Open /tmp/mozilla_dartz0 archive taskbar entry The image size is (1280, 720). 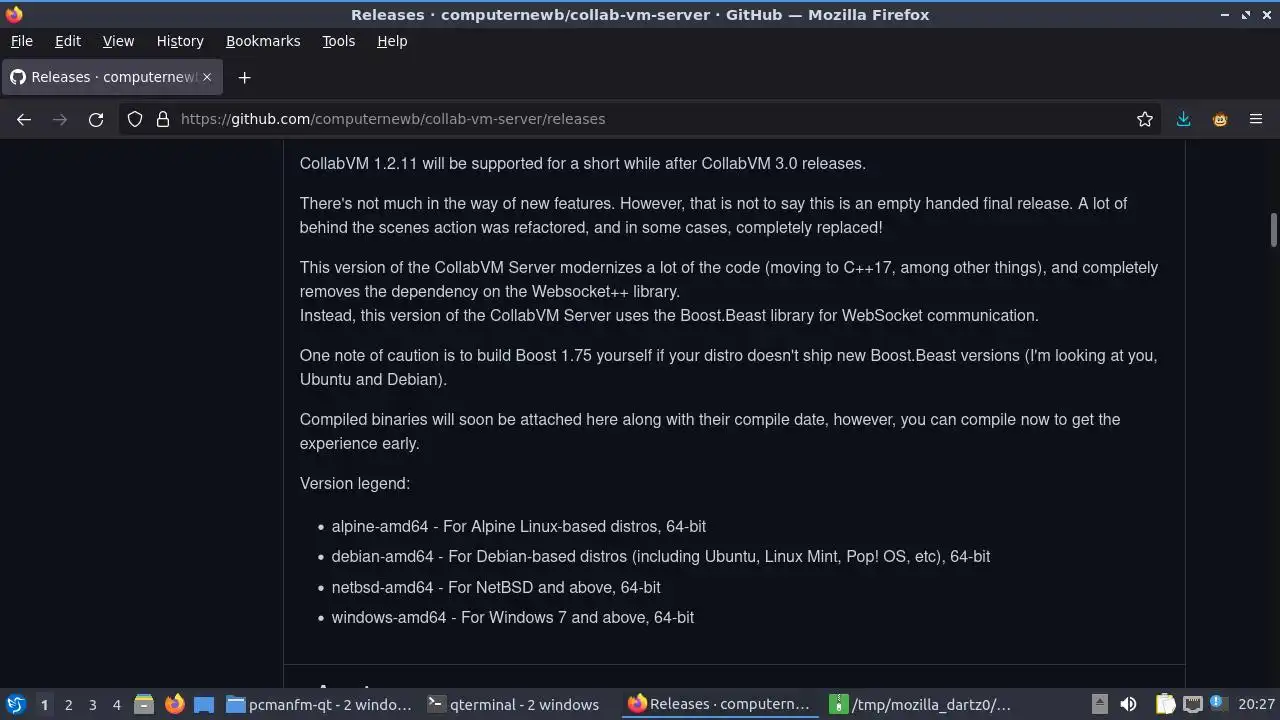(922, 704)
